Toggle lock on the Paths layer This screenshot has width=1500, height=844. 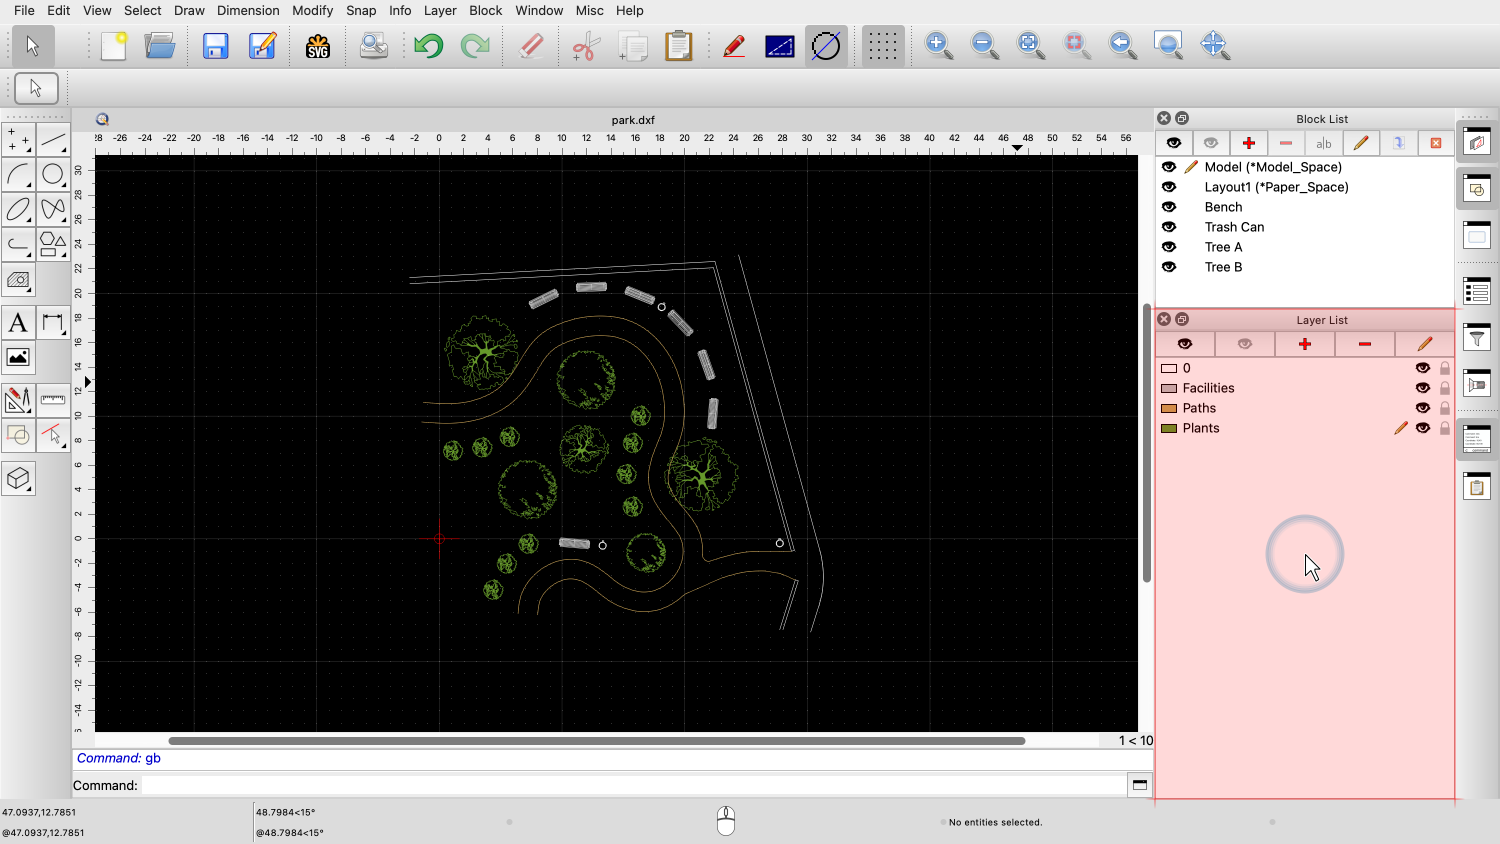point(1444,408)
